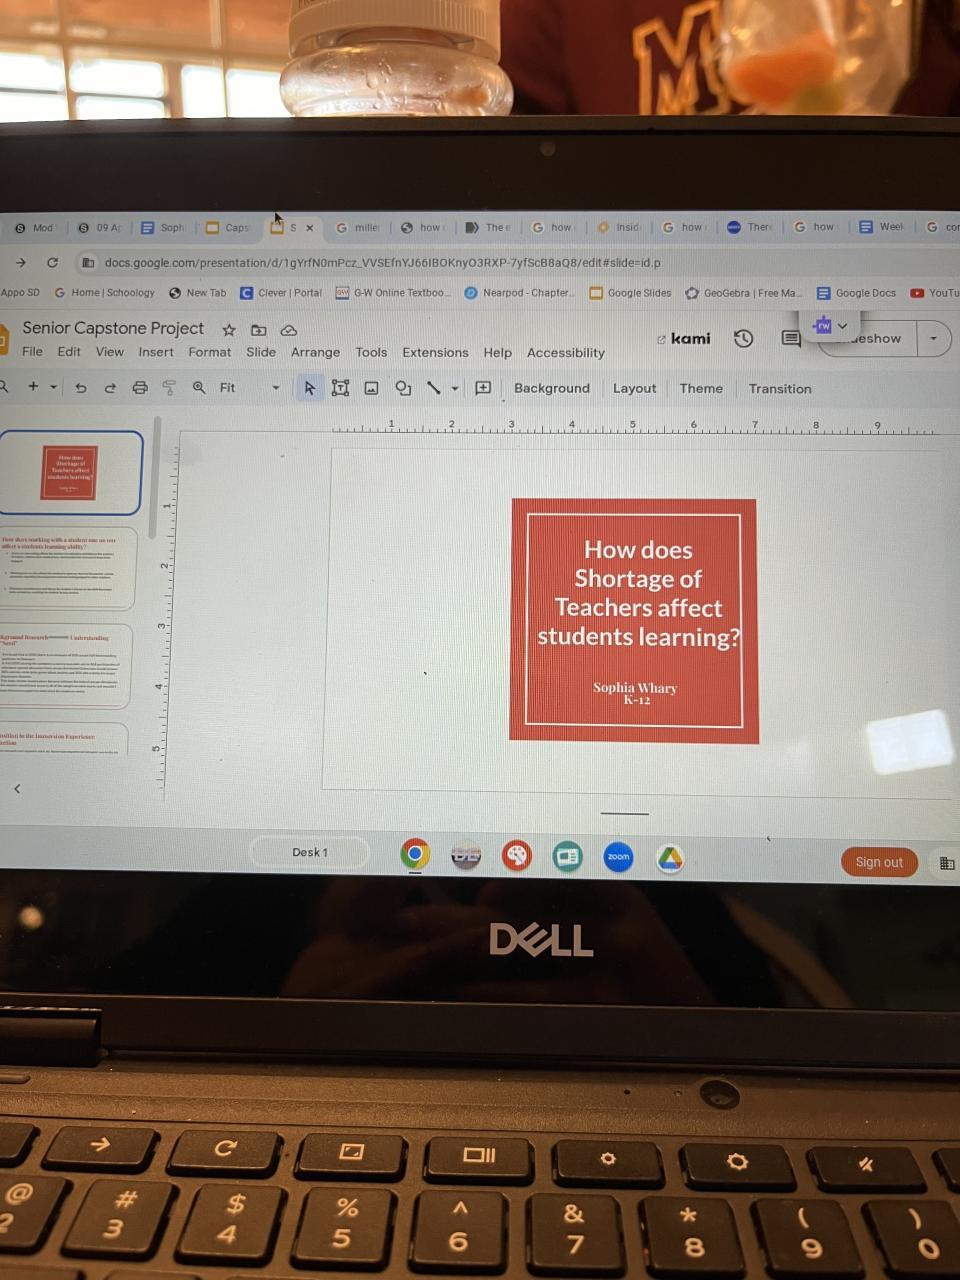The height and width of the screenshot is (1280, 960).
Task: Open the Arrange menu
Action: pos(316,352)
